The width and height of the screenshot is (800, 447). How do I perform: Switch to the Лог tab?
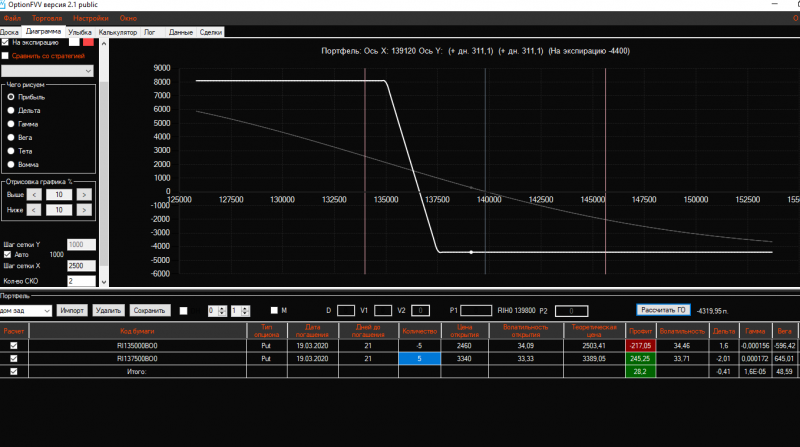pos(149,32)
